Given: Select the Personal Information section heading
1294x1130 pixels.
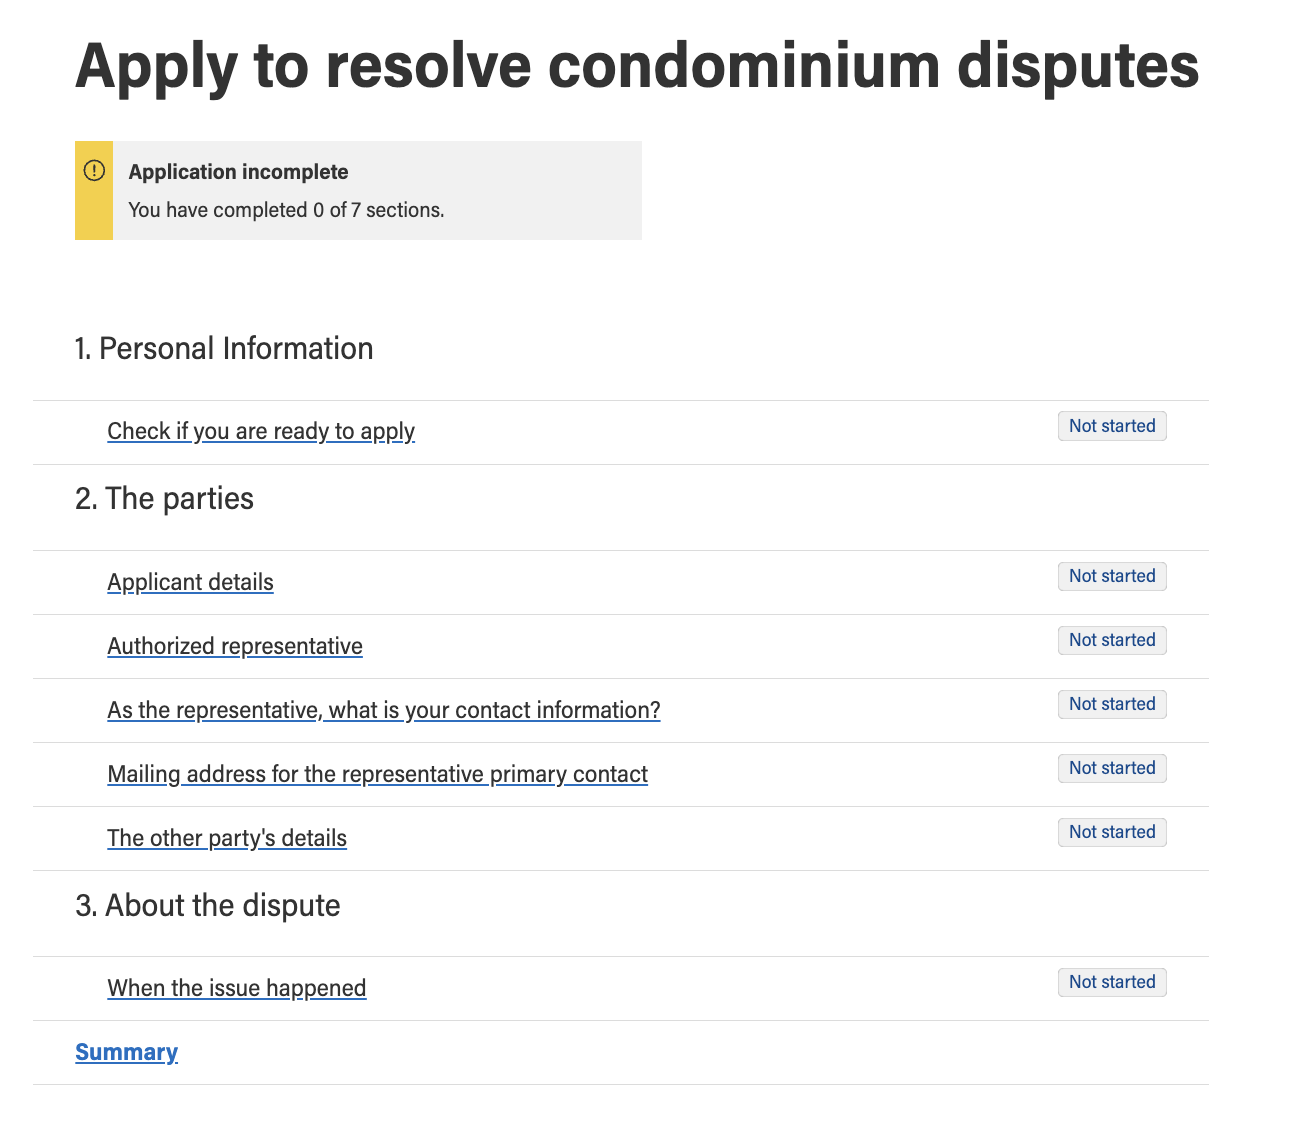Looking at the screenshot, I should click(x=224, y=348).
